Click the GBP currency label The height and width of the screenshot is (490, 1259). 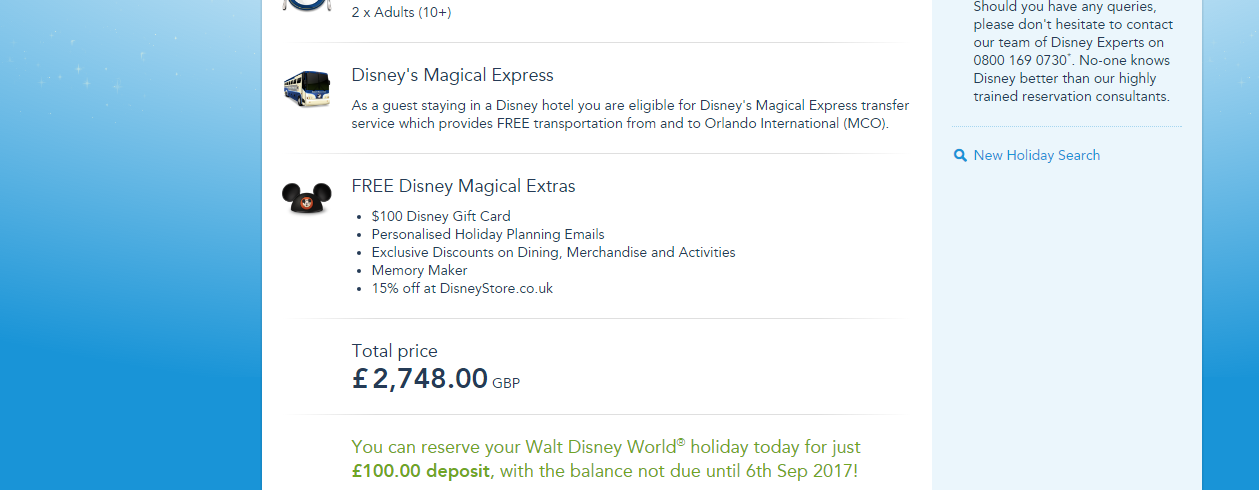506,383
